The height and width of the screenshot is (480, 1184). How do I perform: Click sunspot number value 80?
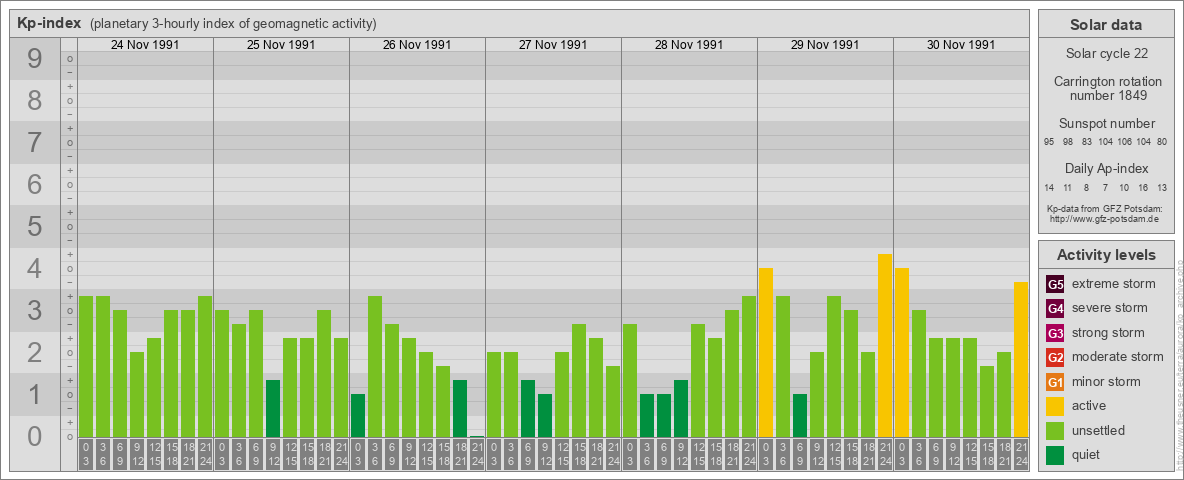click(1162, 143)
